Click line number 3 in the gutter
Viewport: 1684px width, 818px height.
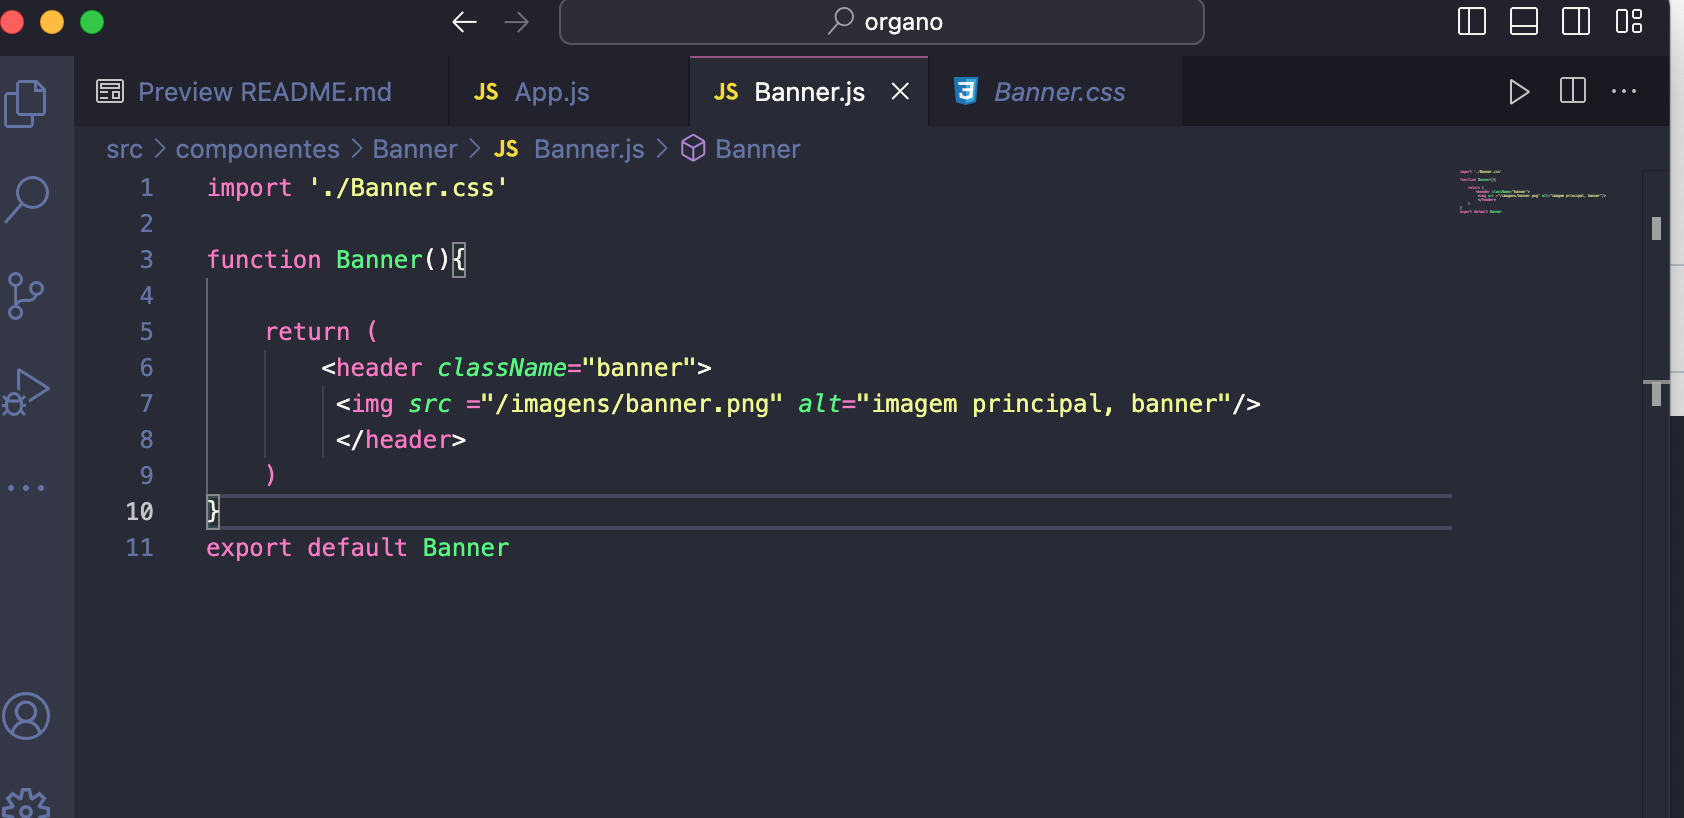click(x=146, y=260)
